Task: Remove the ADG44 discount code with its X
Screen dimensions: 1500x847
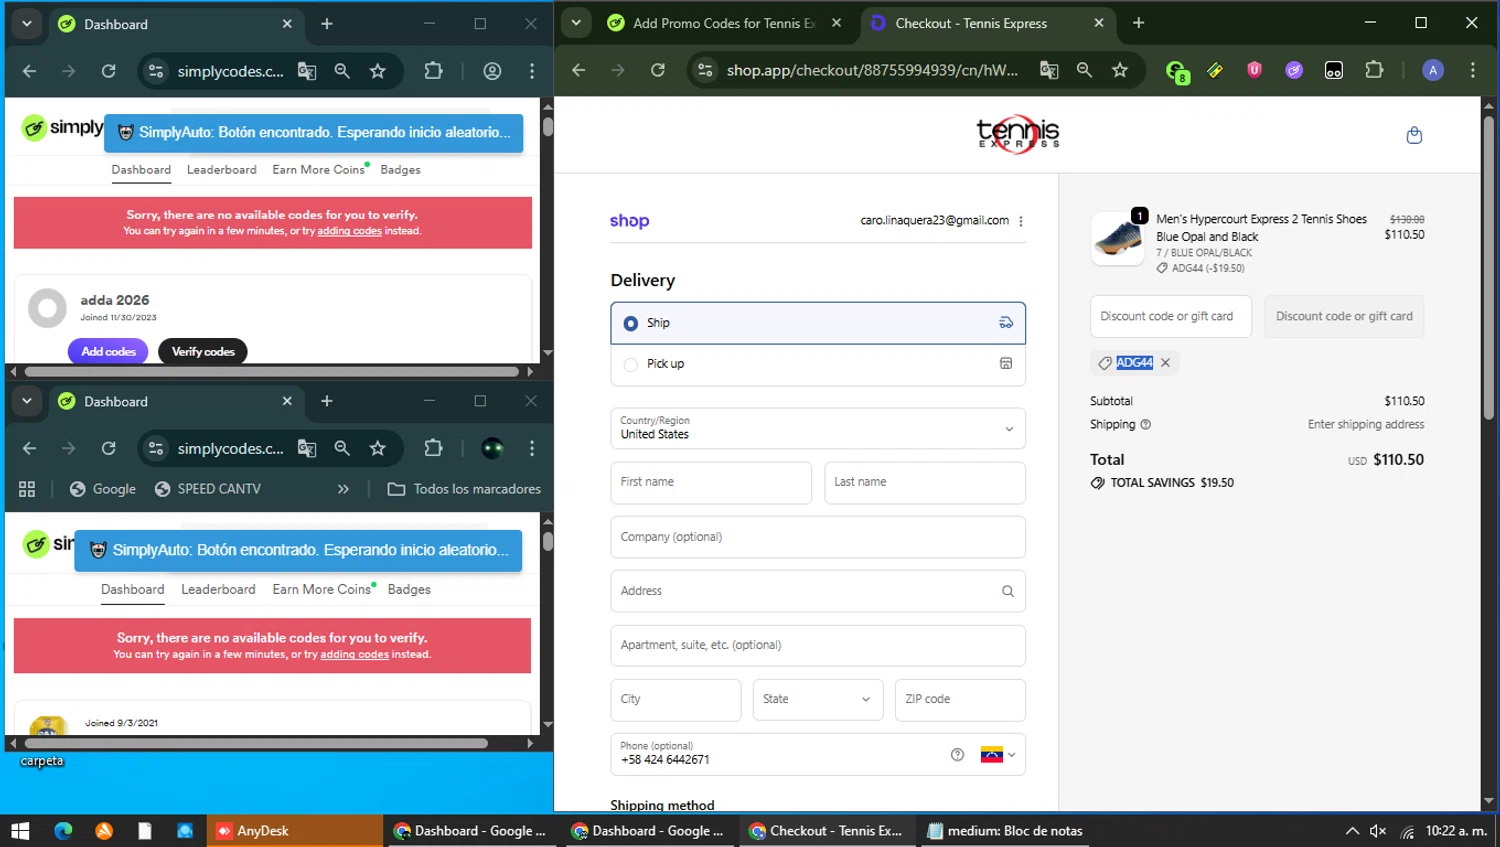Action: (x=1165, y=363)
